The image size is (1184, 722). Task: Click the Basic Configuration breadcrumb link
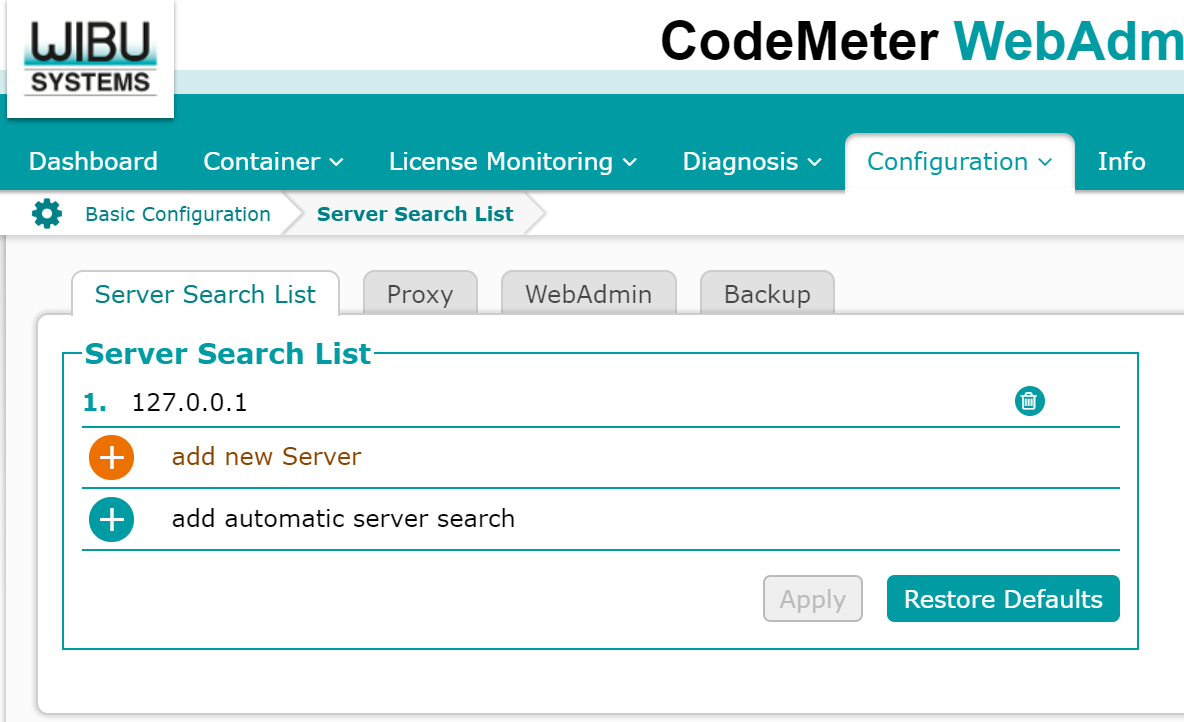pyautogui.click(x=177, y=214)
